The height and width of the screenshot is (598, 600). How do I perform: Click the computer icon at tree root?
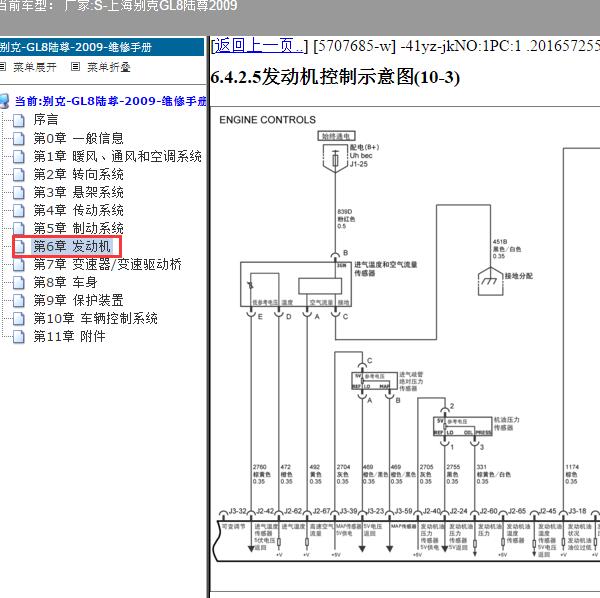click(4, 101)
